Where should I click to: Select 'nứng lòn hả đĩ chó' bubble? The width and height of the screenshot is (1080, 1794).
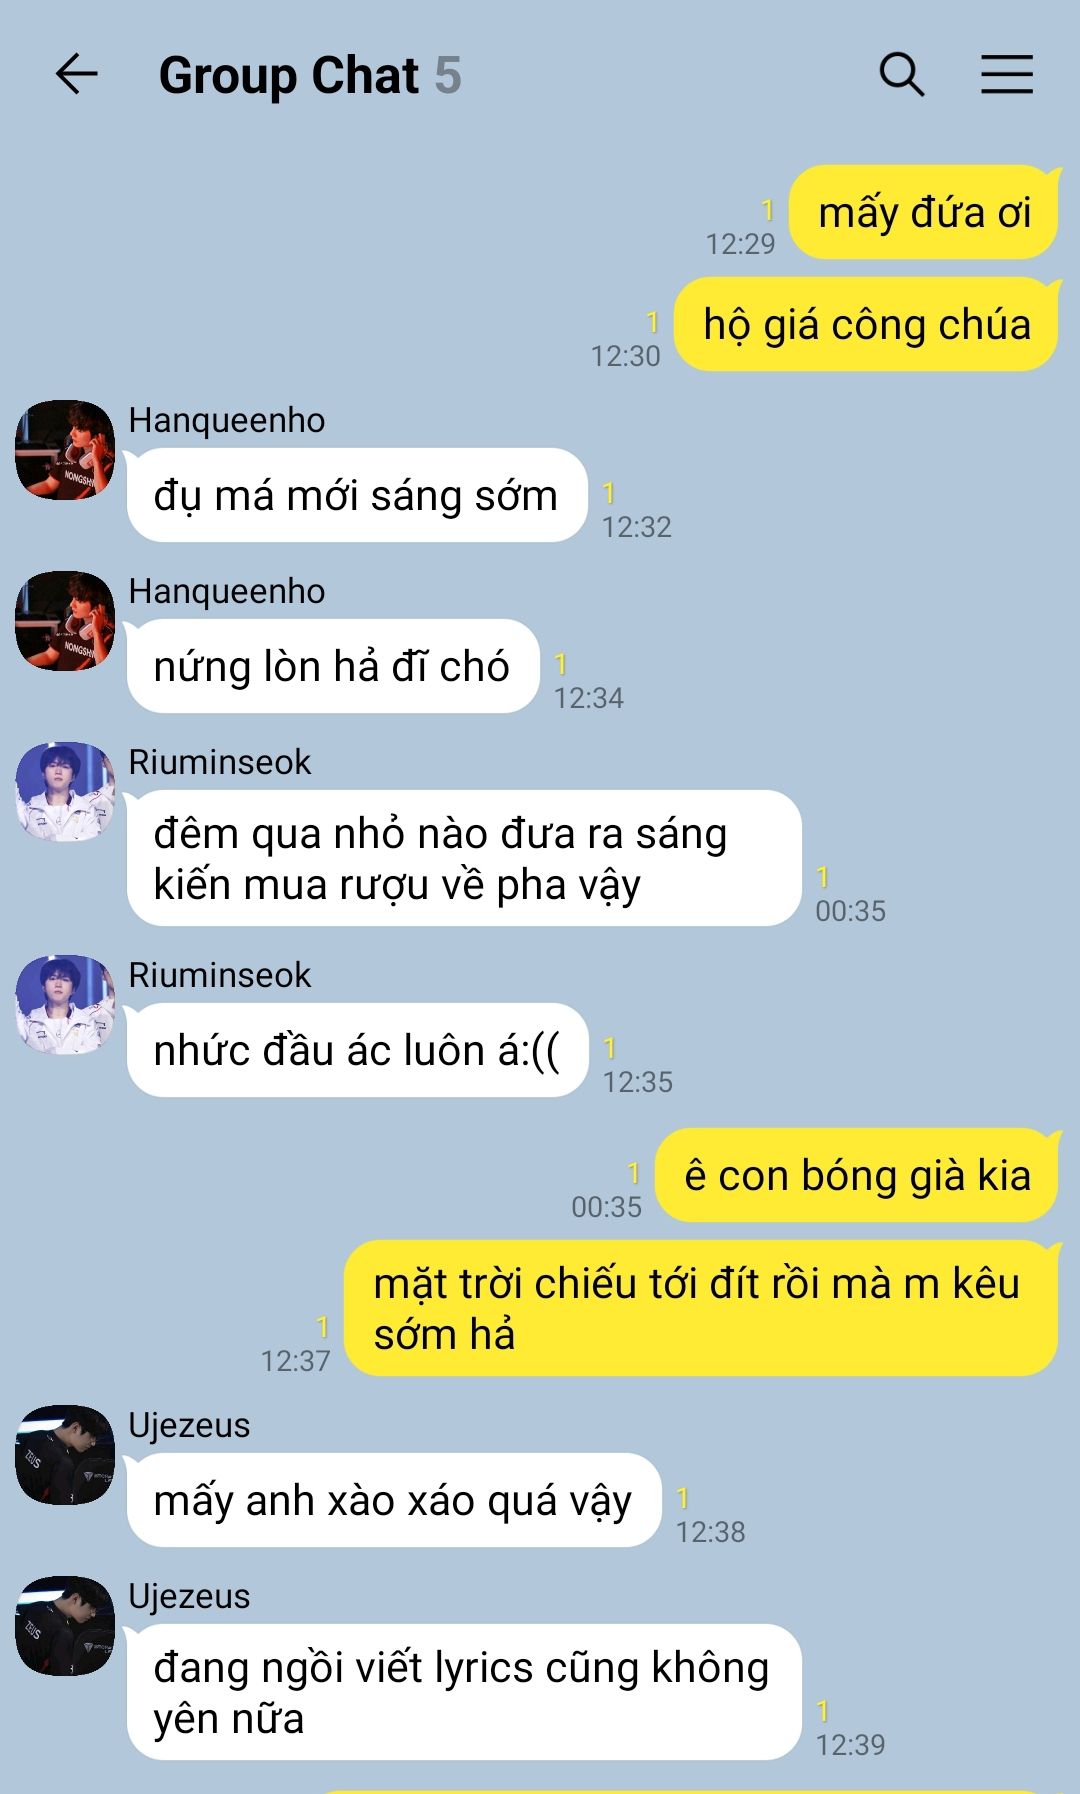point(333,666)
